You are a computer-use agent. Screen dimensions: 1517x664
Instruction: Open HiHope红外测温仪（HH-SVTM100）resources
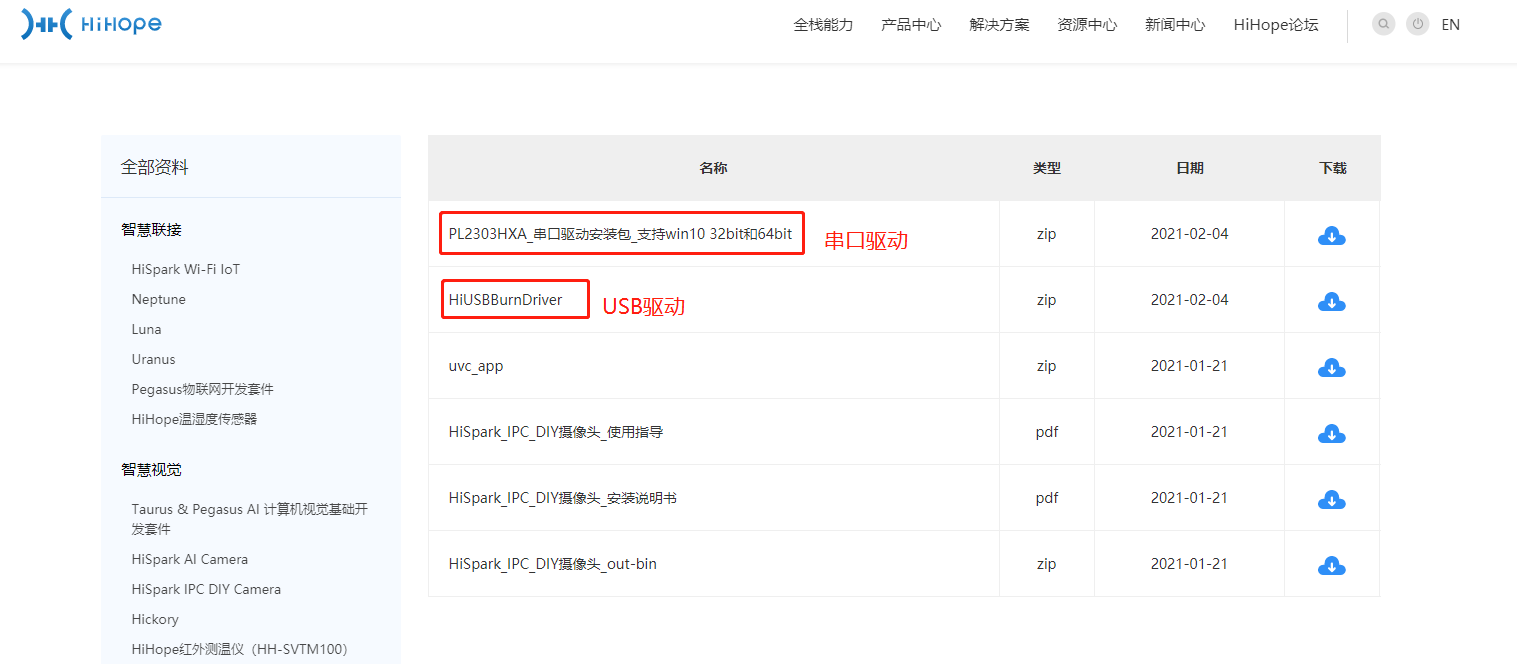[239, 649]
